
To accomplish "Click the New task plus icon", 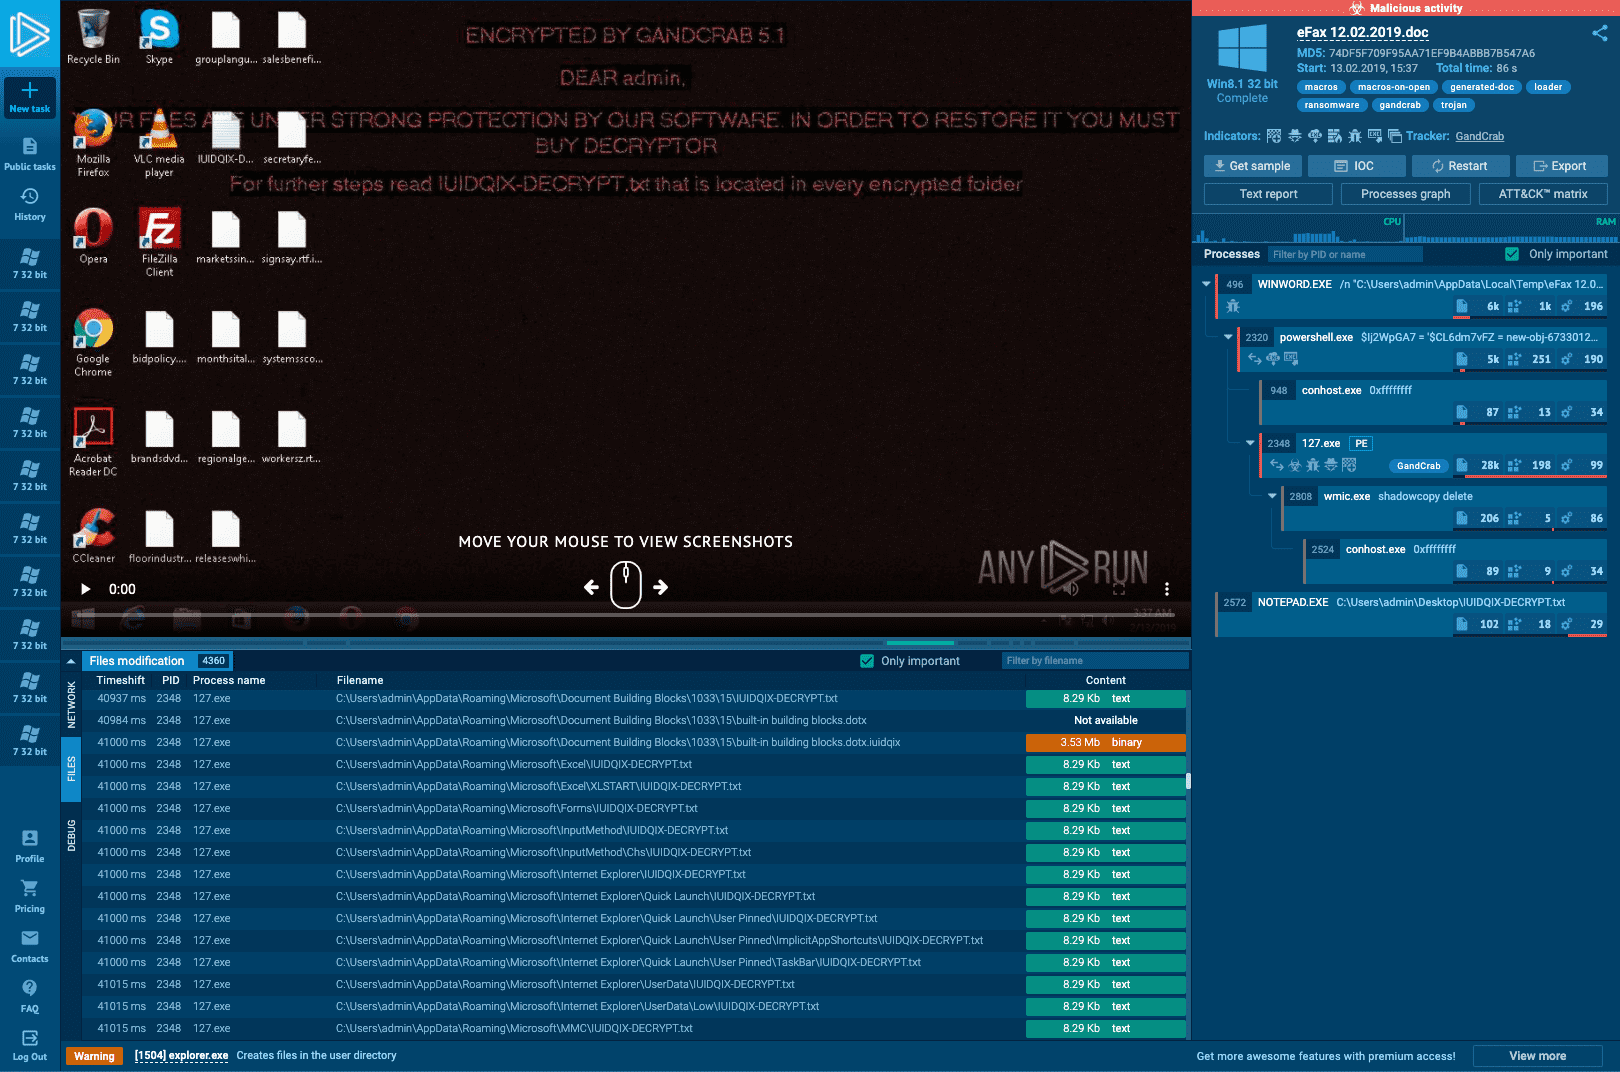I will tap(30, 91).
